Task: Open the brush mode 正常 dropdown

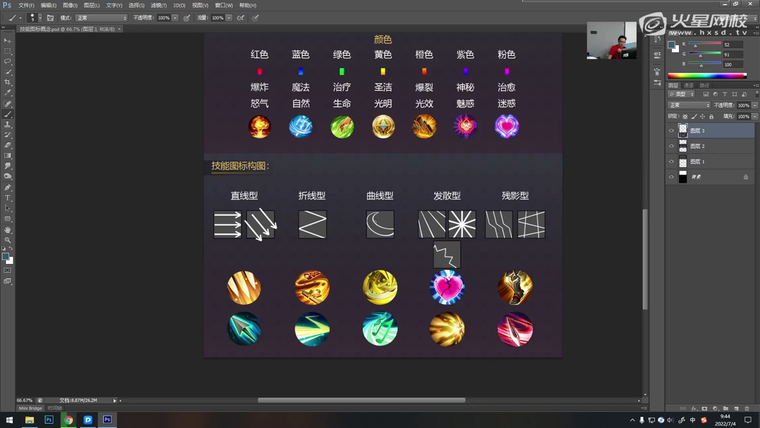Action: [101, 18]
